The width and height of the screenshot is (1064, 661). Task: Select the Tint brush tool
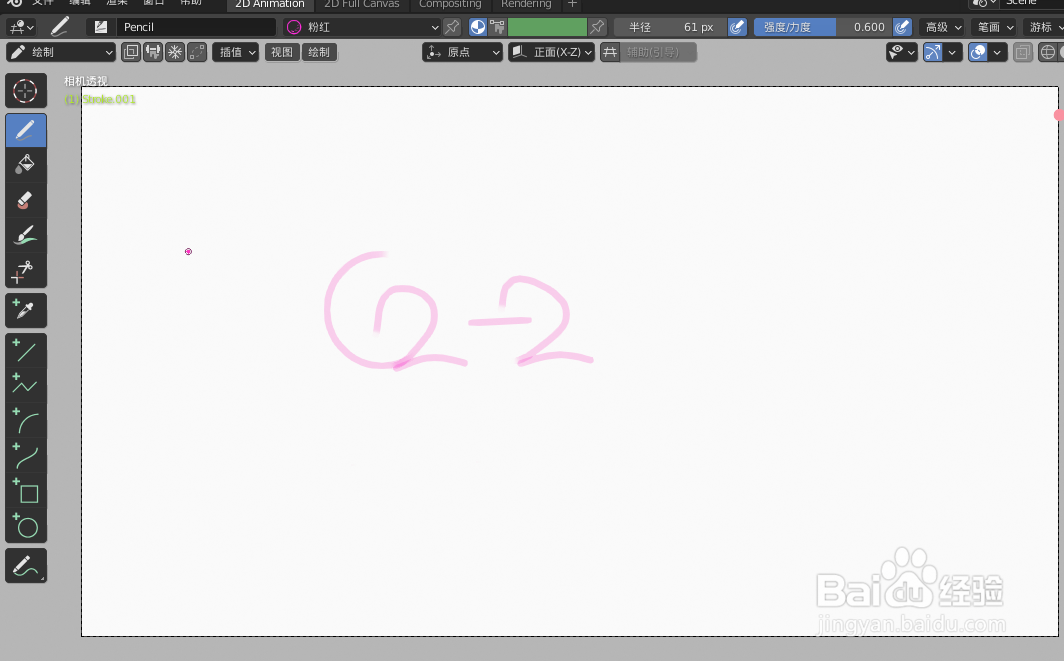pyautogui.click(x=26, y=234)
